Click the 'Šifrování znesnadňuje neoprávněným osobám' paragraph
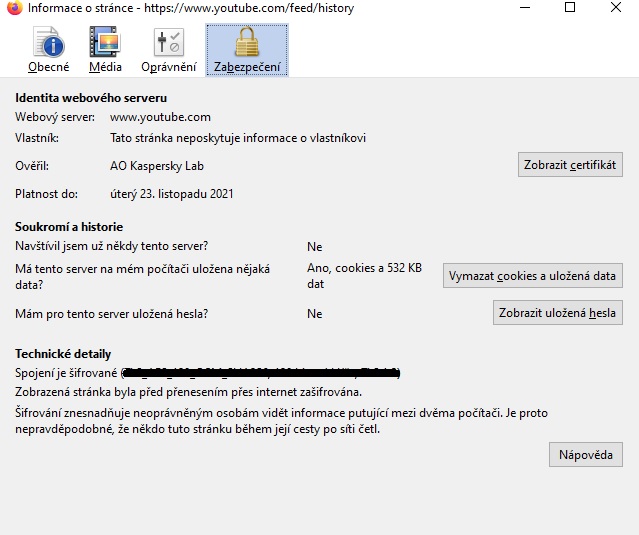This screenshot has width=639, height=535. pyautogui.click(x=281, y=421)
